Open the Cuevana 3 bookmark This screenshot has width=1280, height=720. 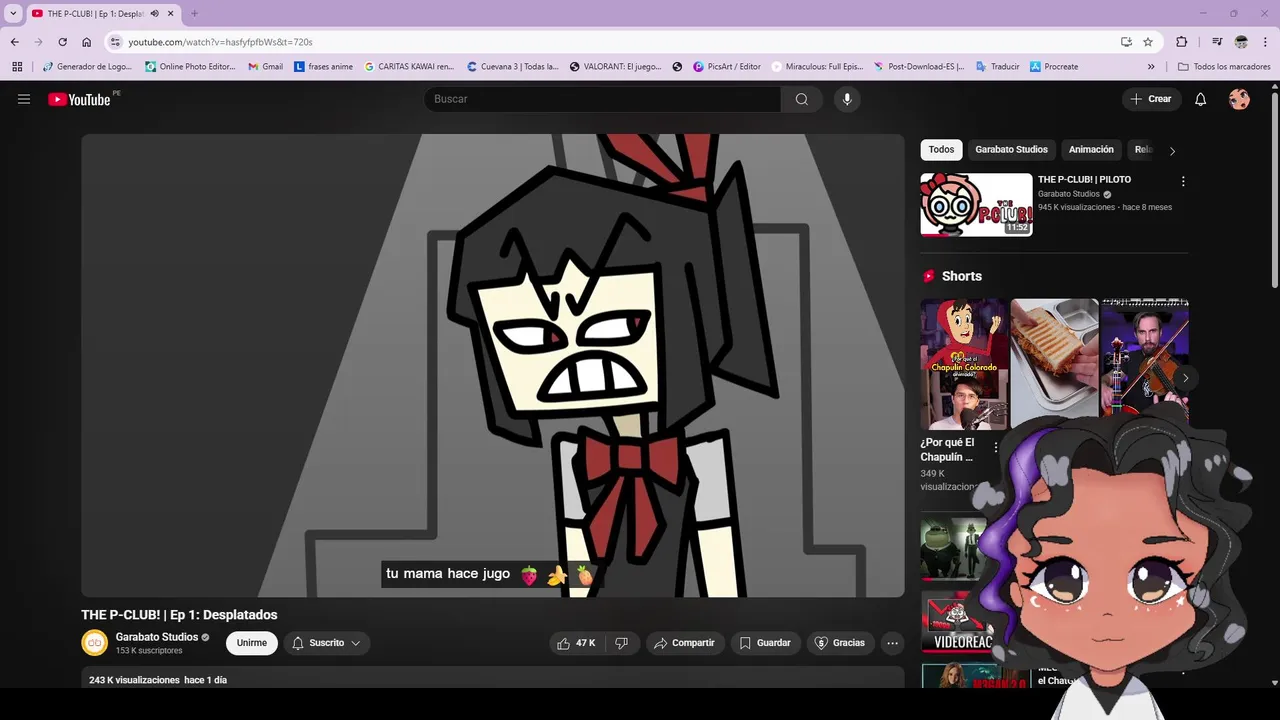[513, 67]
